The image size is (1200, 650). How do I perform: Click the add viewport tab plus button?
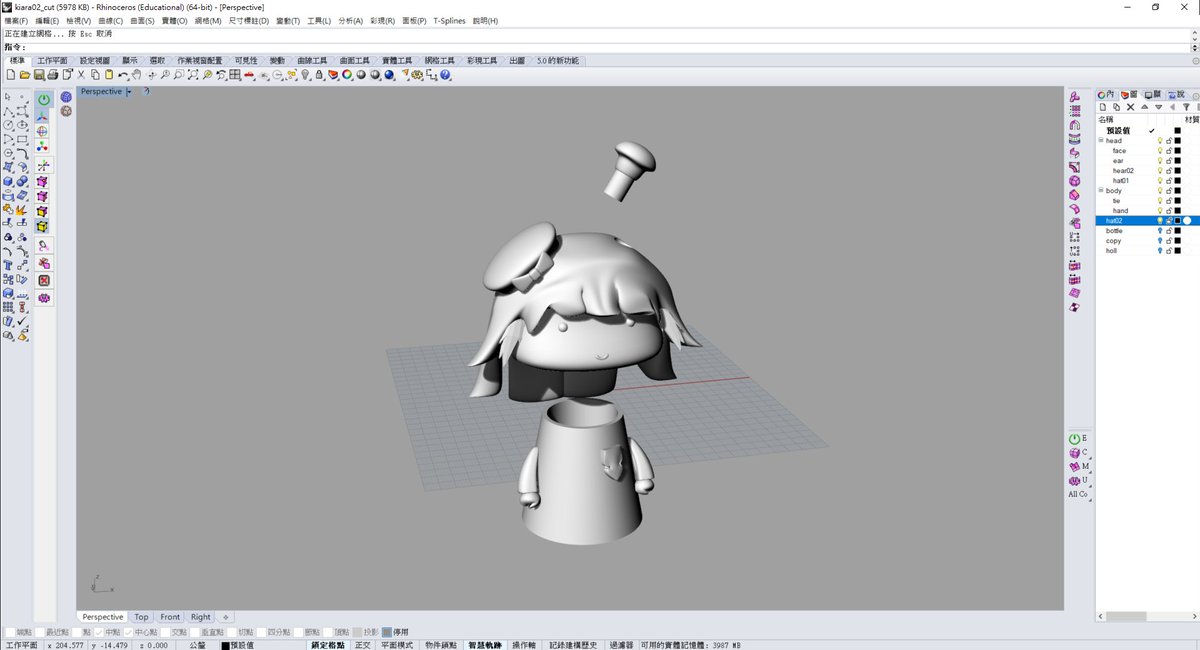226,617
